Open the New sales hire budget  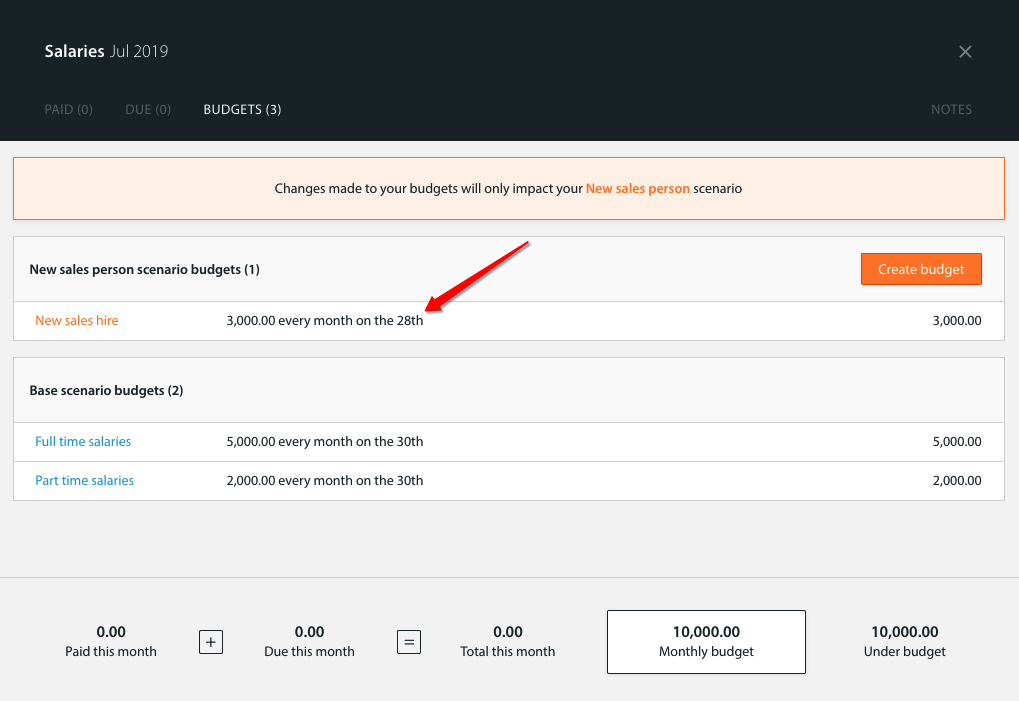(x=76, y=320)
